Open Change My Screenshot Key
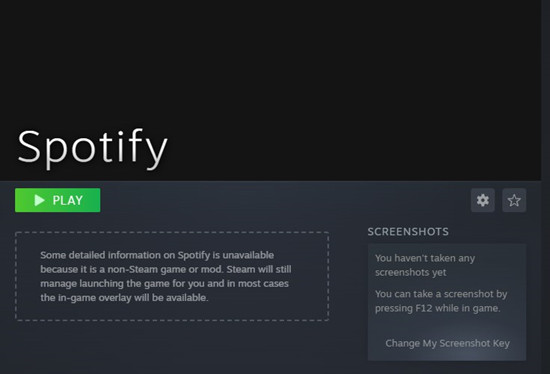The width and height of the screenshot is (550, 374). [x=448, y=343]
